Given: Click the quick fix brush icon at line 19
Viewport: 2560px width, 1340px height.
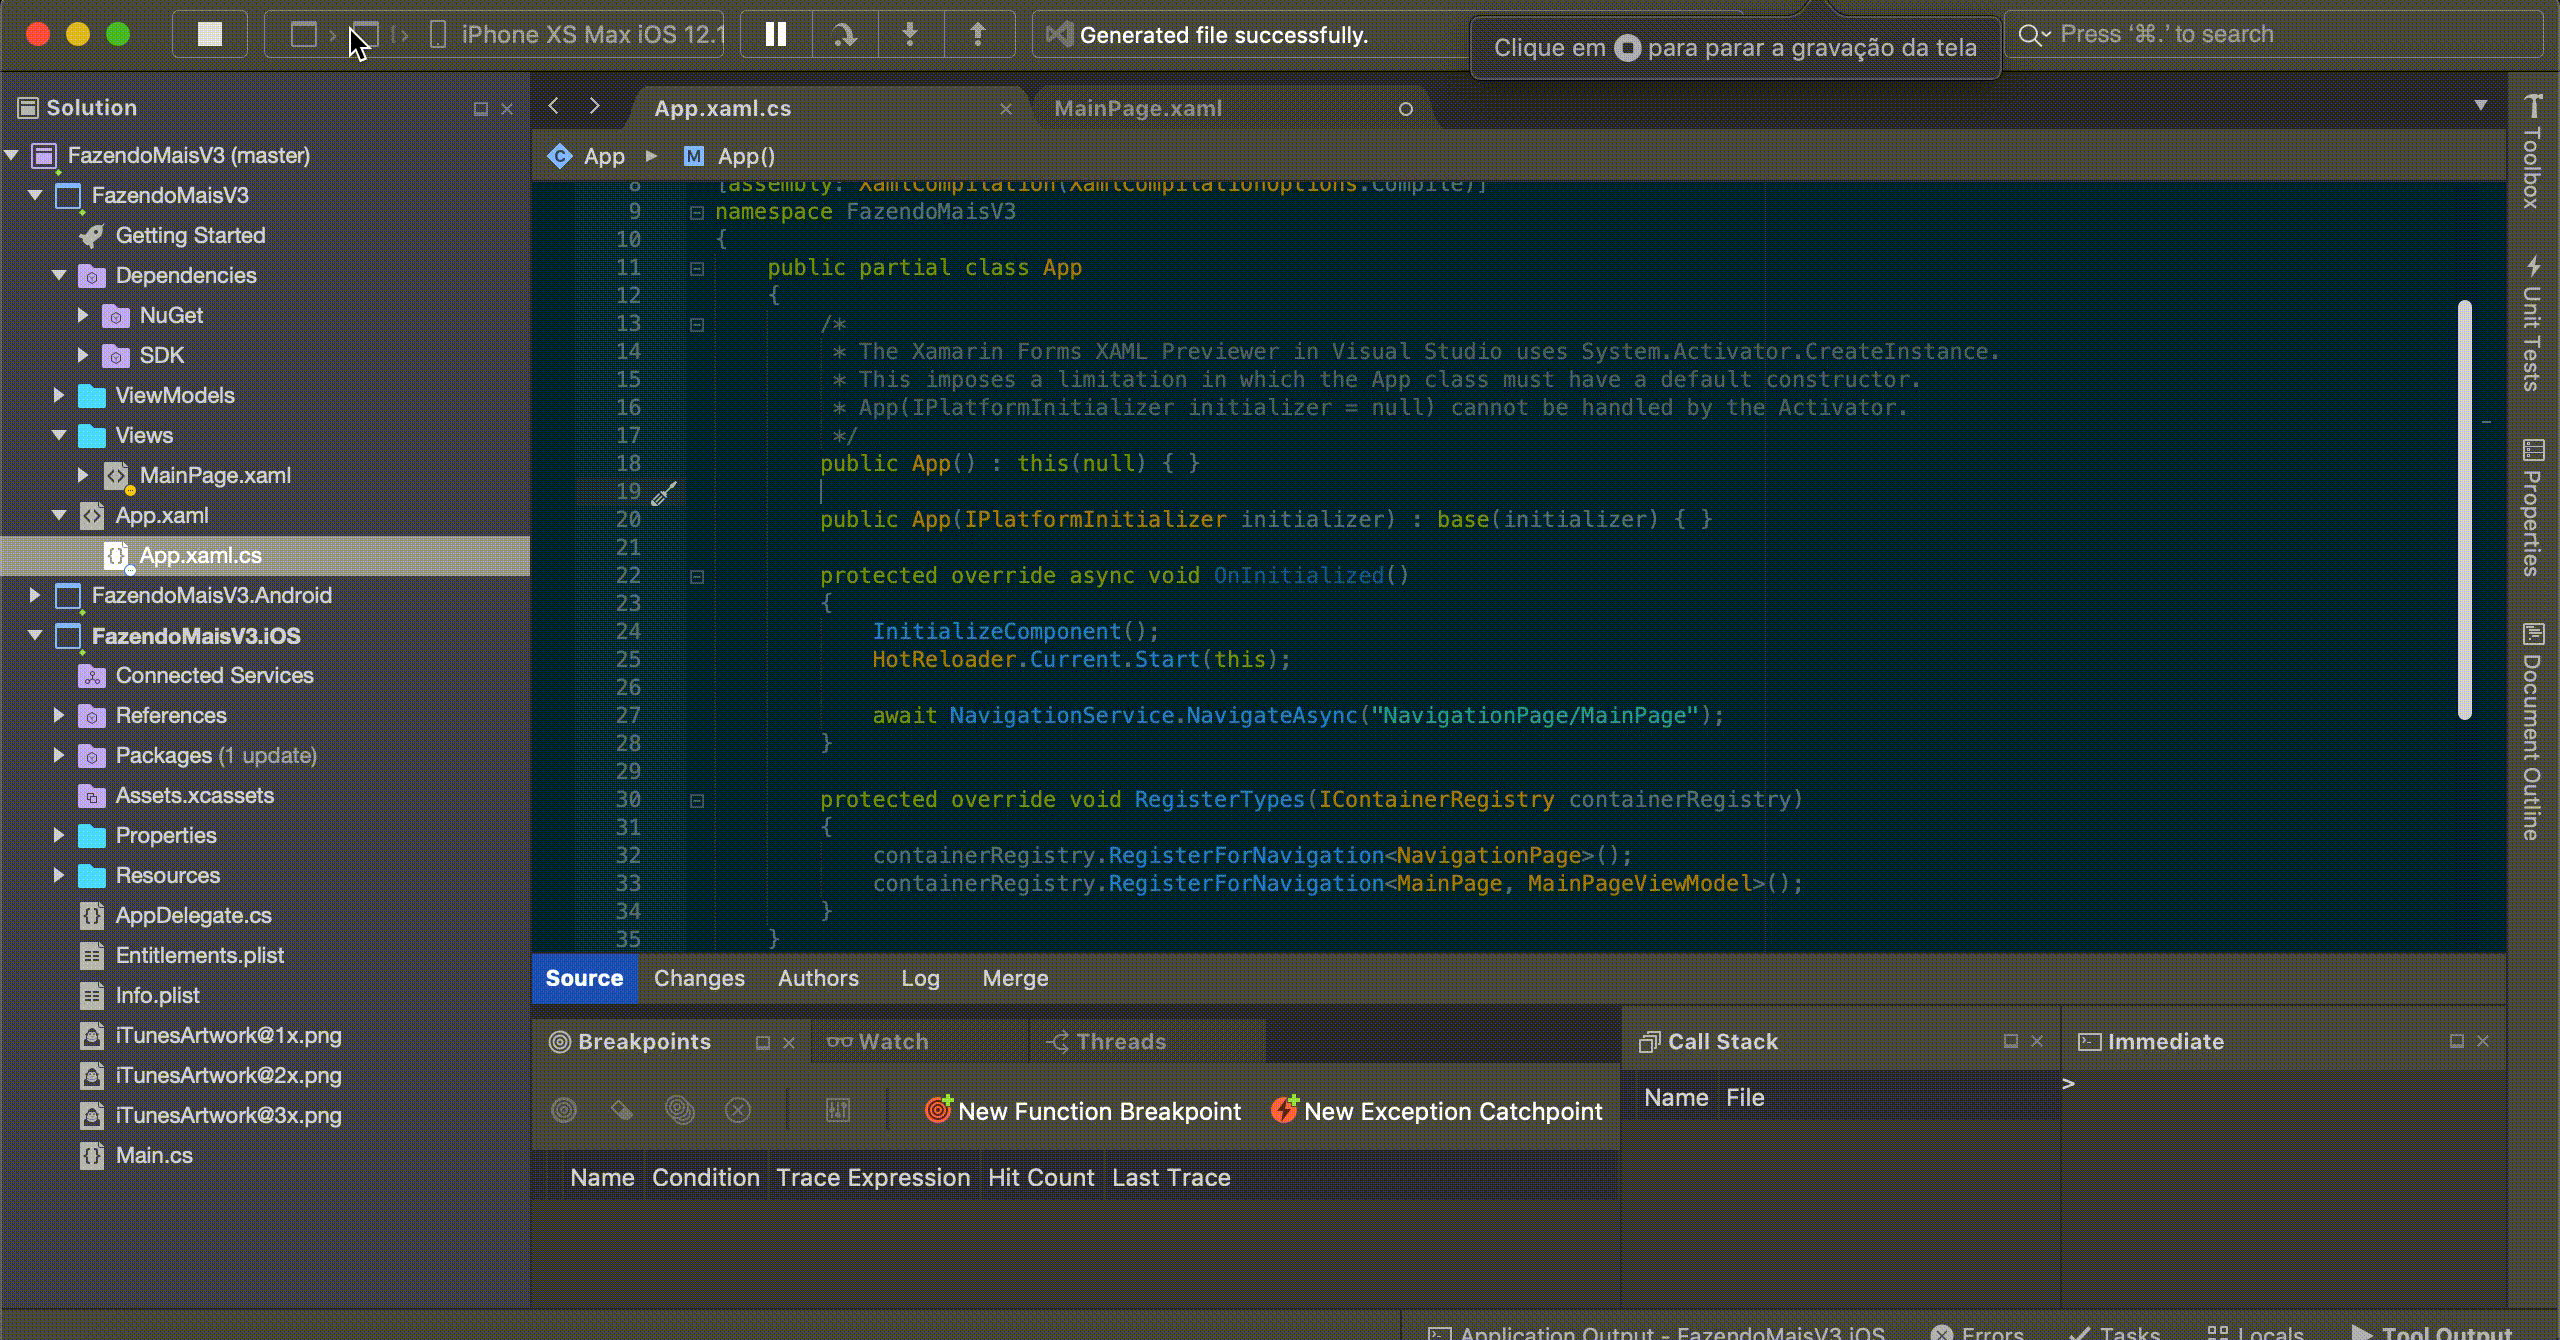Looking at the screenshot, I should tap(664, 492).
